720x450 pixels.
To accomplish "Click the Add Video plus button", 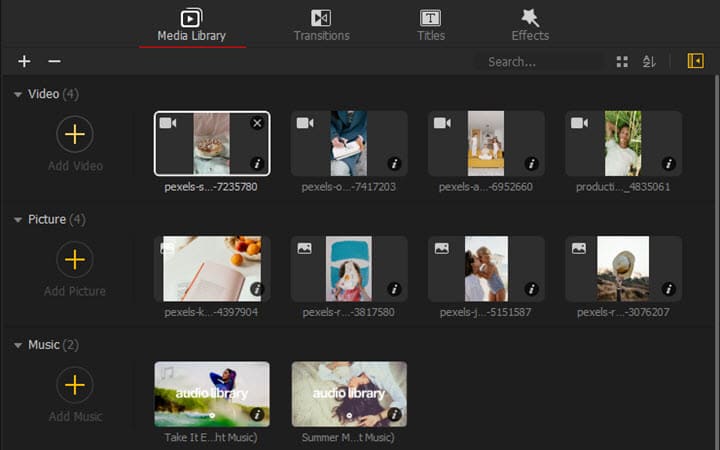I will pos(74,134).
